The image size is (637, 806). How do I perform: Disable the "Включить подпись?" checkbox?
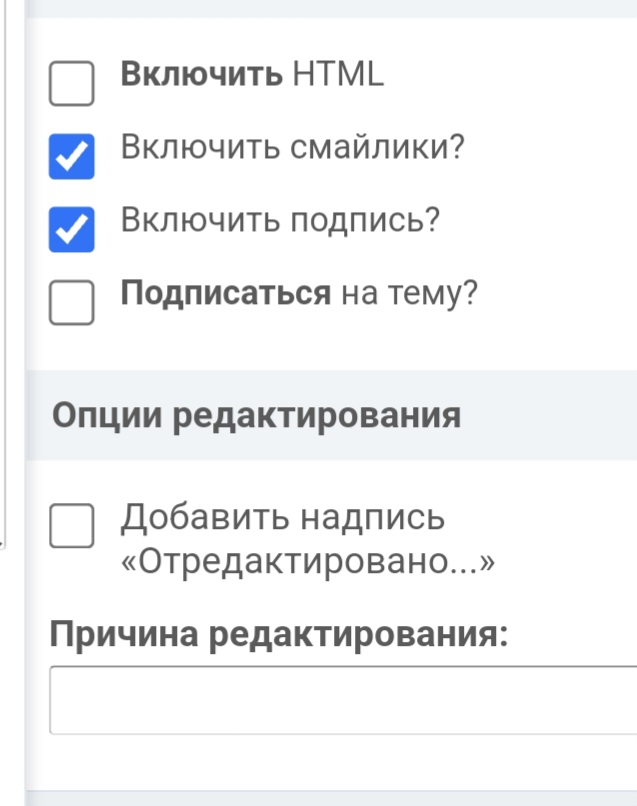[71, 230]
